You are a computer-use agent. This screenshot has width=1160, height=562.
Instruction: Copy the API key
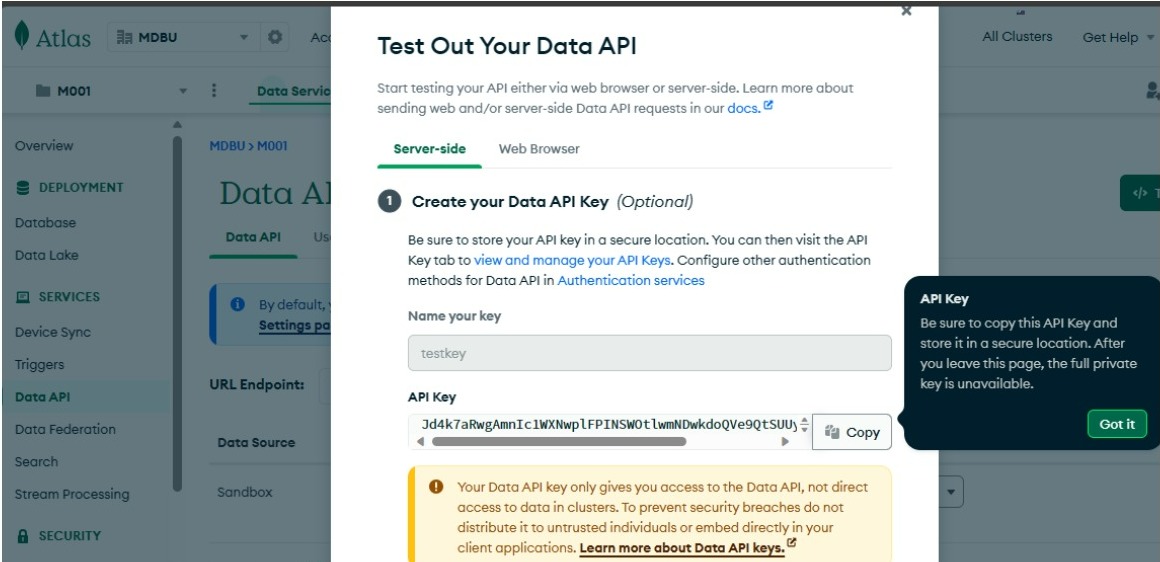(852, 432)
